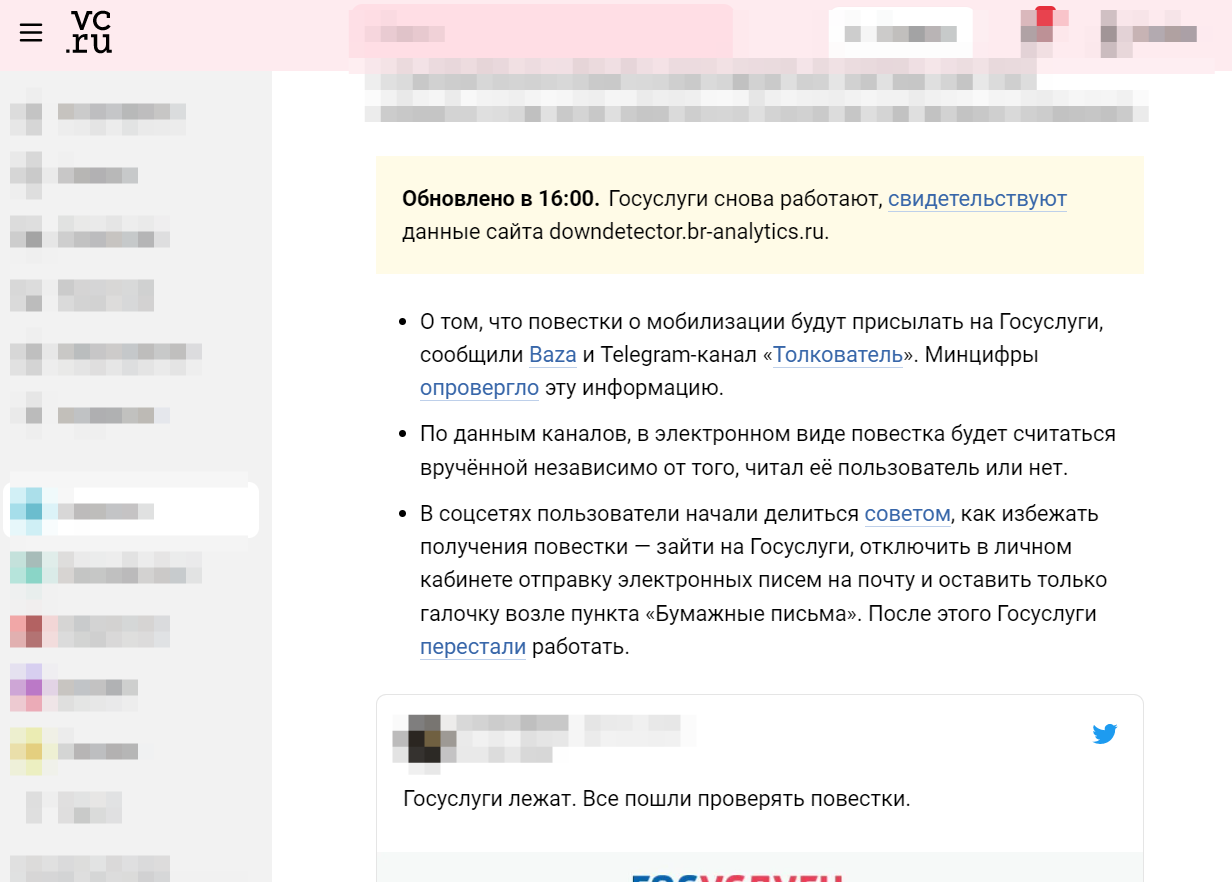This screenshot has height=882, width=1232.
Task: Click the «Минцифры» word in the first bullet
Action: pos(981,354)
